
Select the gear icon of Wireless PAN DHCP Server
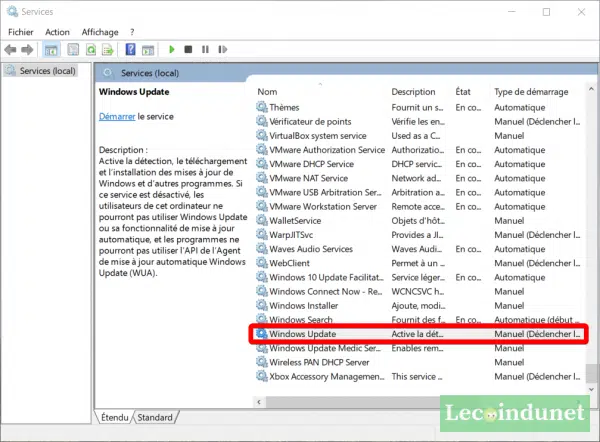[262, 362]
